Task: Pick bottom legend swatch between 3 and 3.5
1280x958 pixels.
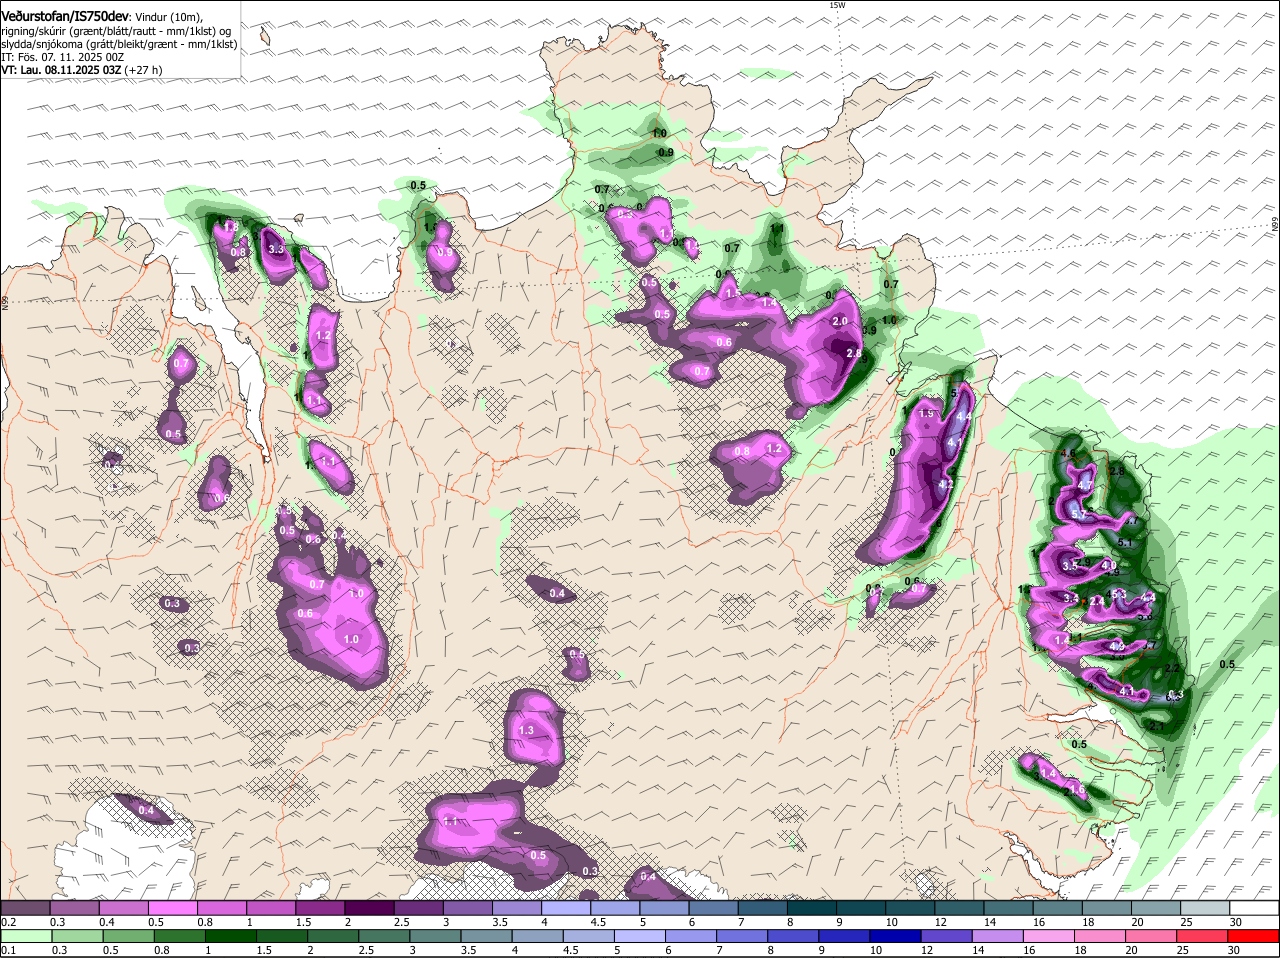Action: [x=438, y=935]
